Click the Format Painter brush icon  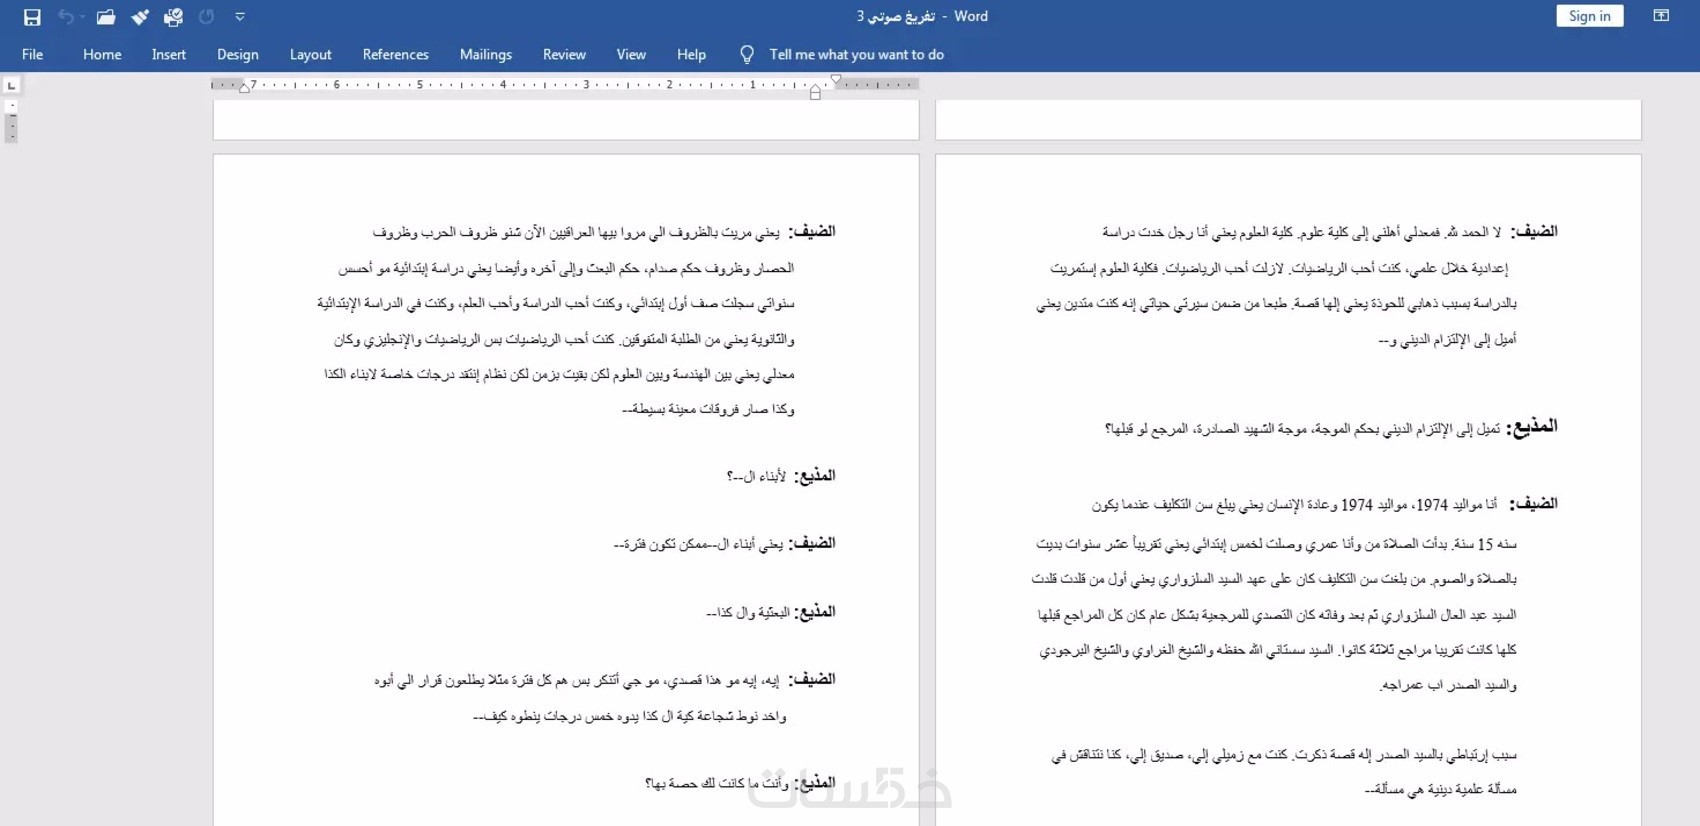pyautogui.click(x=140, y=17)
